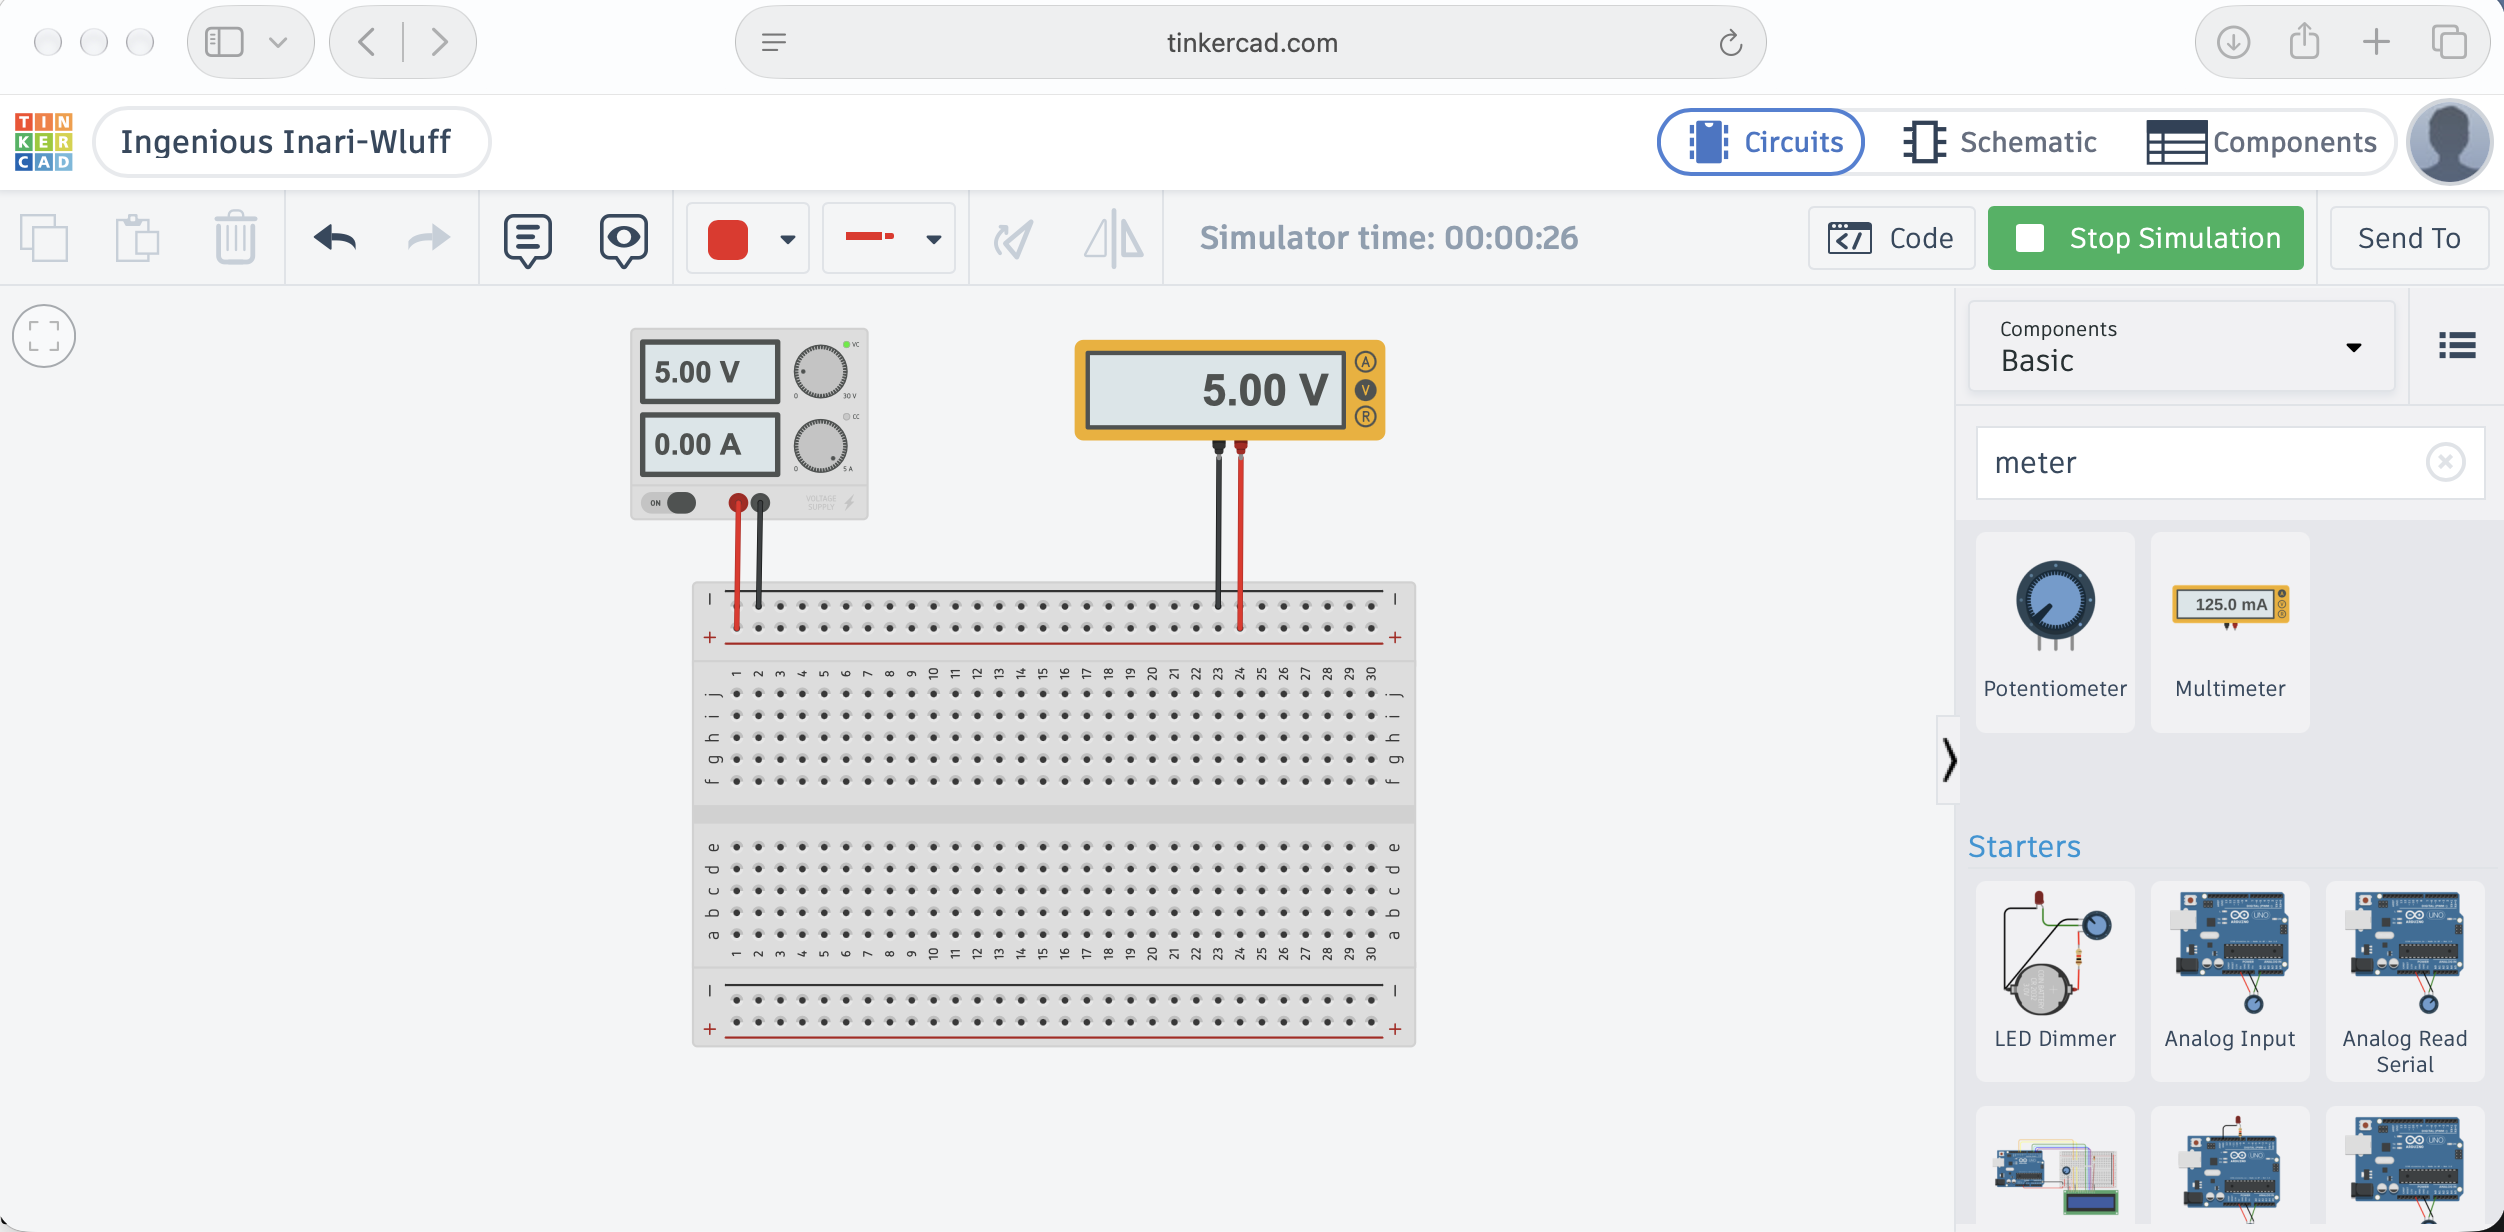Select the multimeter 5.00 V display
Screen dimensions: 2504x1232
[1216, 390]
